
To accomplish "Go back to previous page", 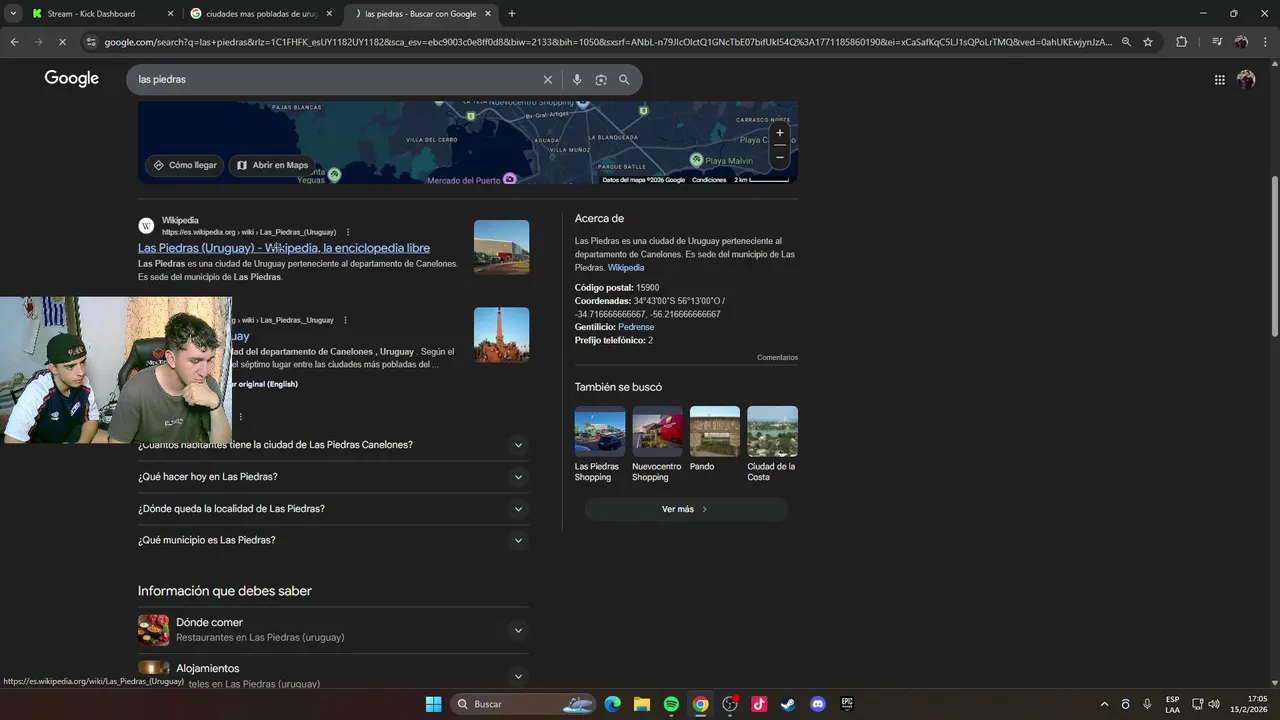I will click(x=14, y=42).
